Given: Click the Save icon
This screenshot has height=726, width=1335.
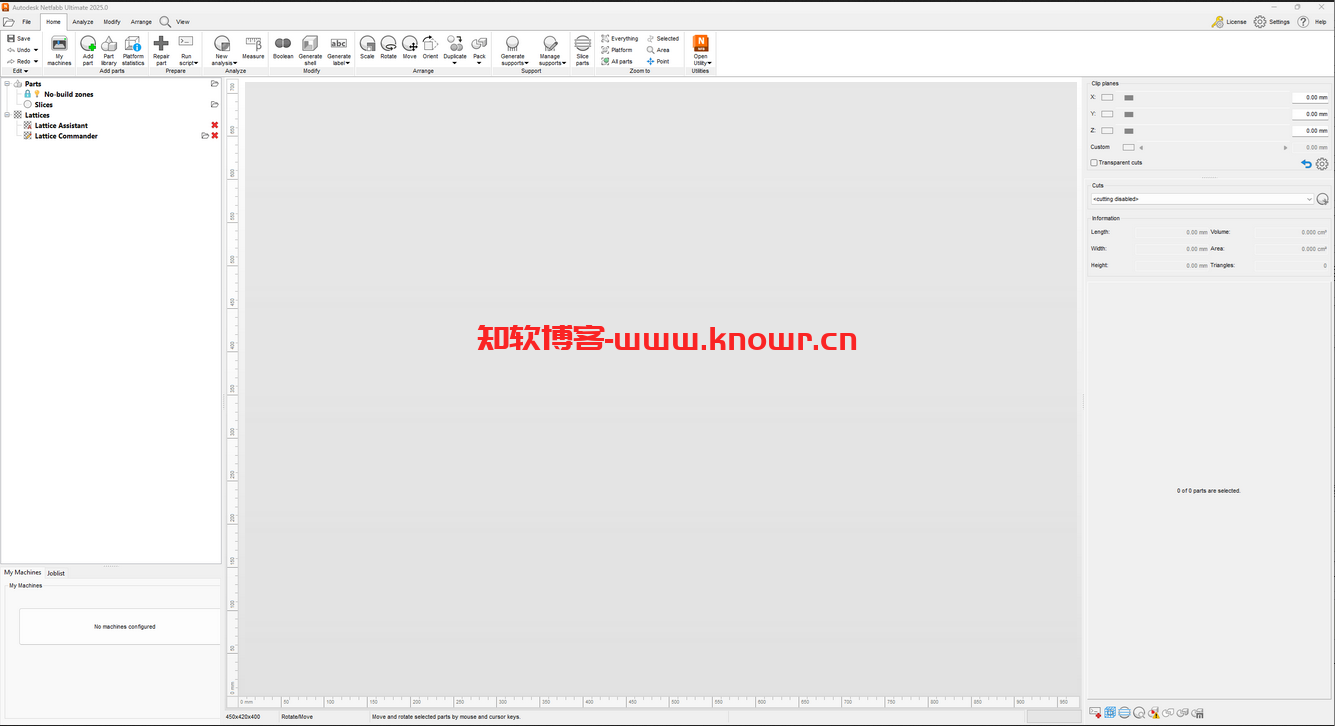Looking at the screenshot, I should pos(11,38).
